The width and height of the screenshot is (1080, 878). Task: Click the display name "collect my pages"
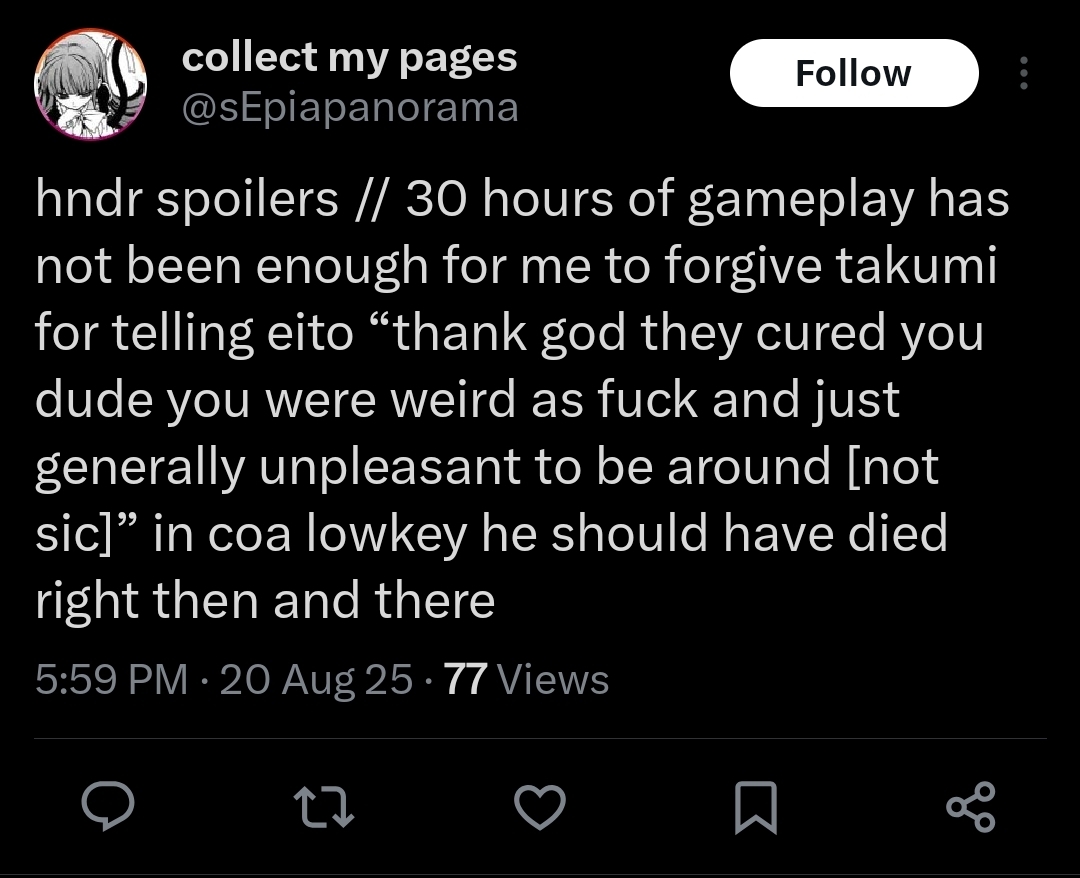point(349,58)
